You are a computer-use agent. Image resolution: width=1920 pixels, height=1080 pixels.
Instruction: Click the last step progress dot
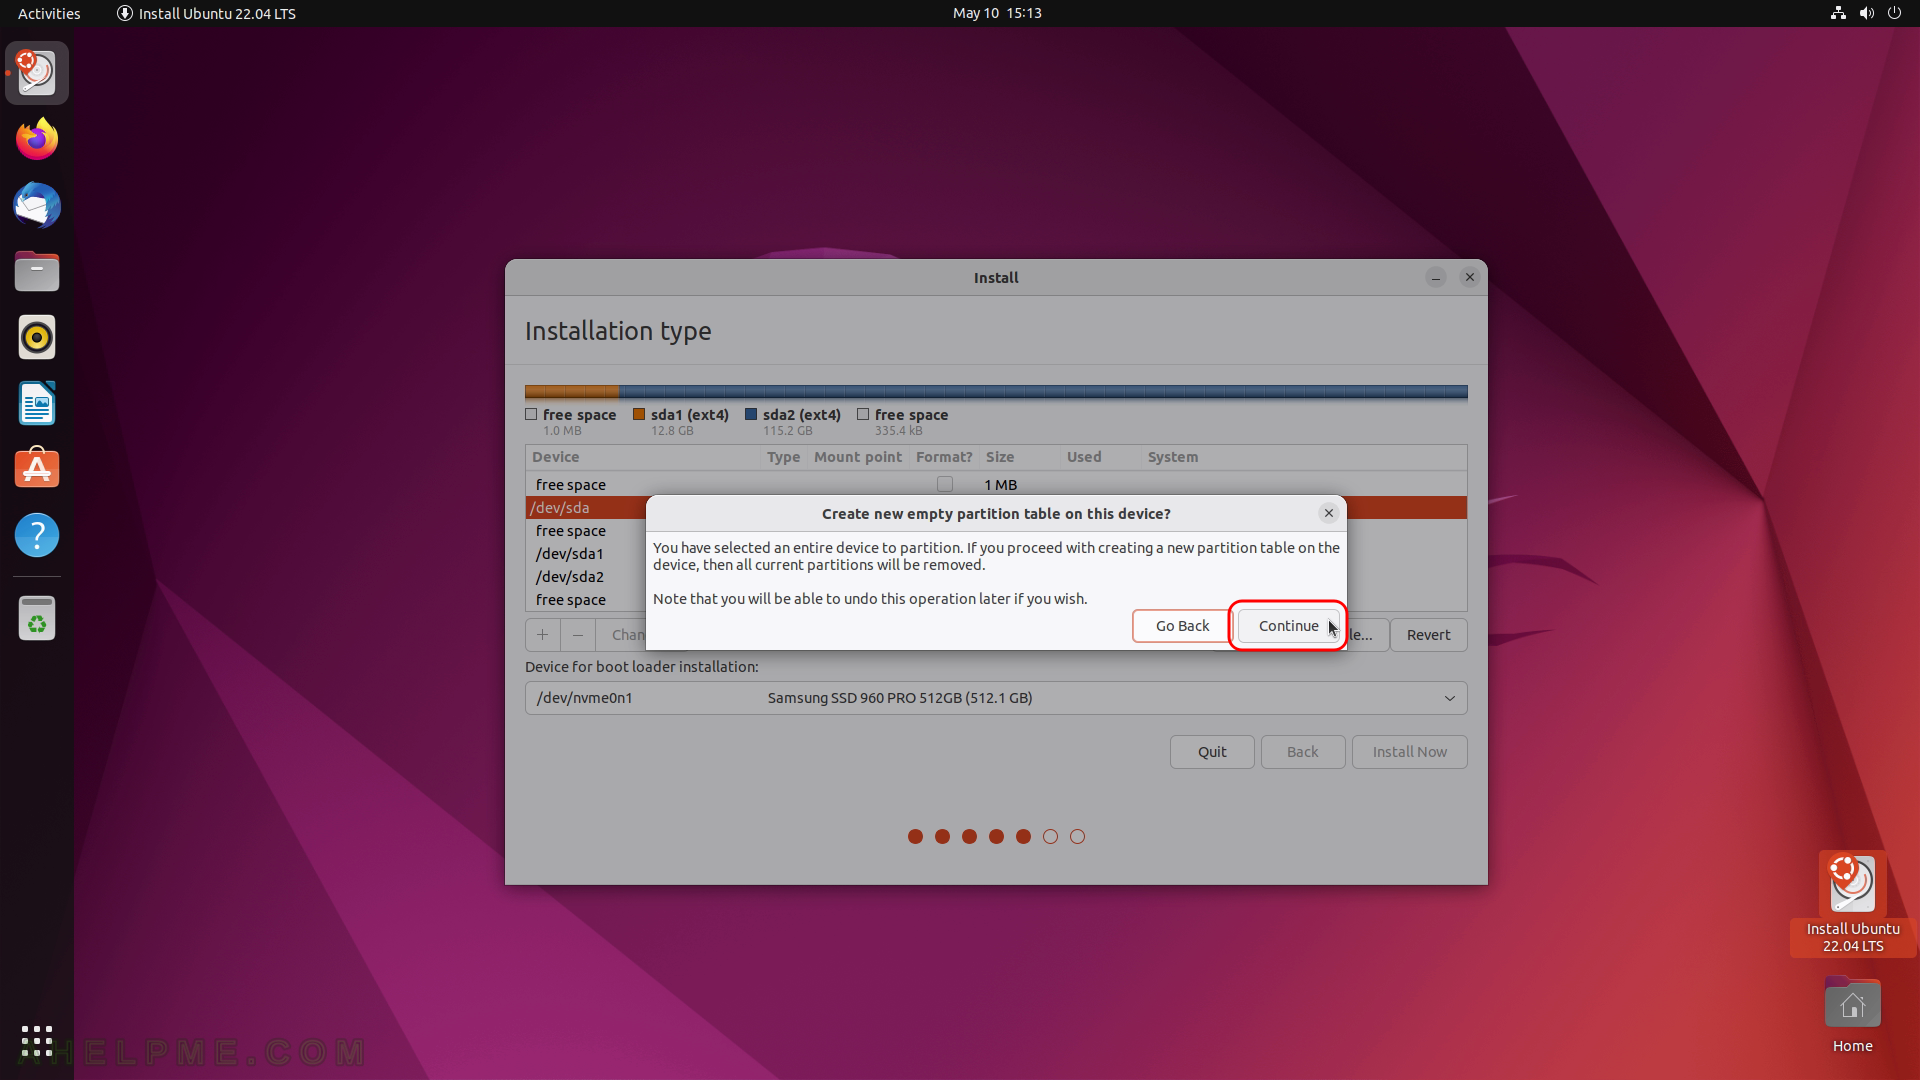[x=1077, y=837]
